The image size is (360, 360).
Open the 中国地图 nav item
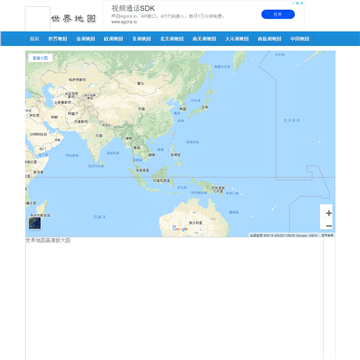tap(300, 39)
